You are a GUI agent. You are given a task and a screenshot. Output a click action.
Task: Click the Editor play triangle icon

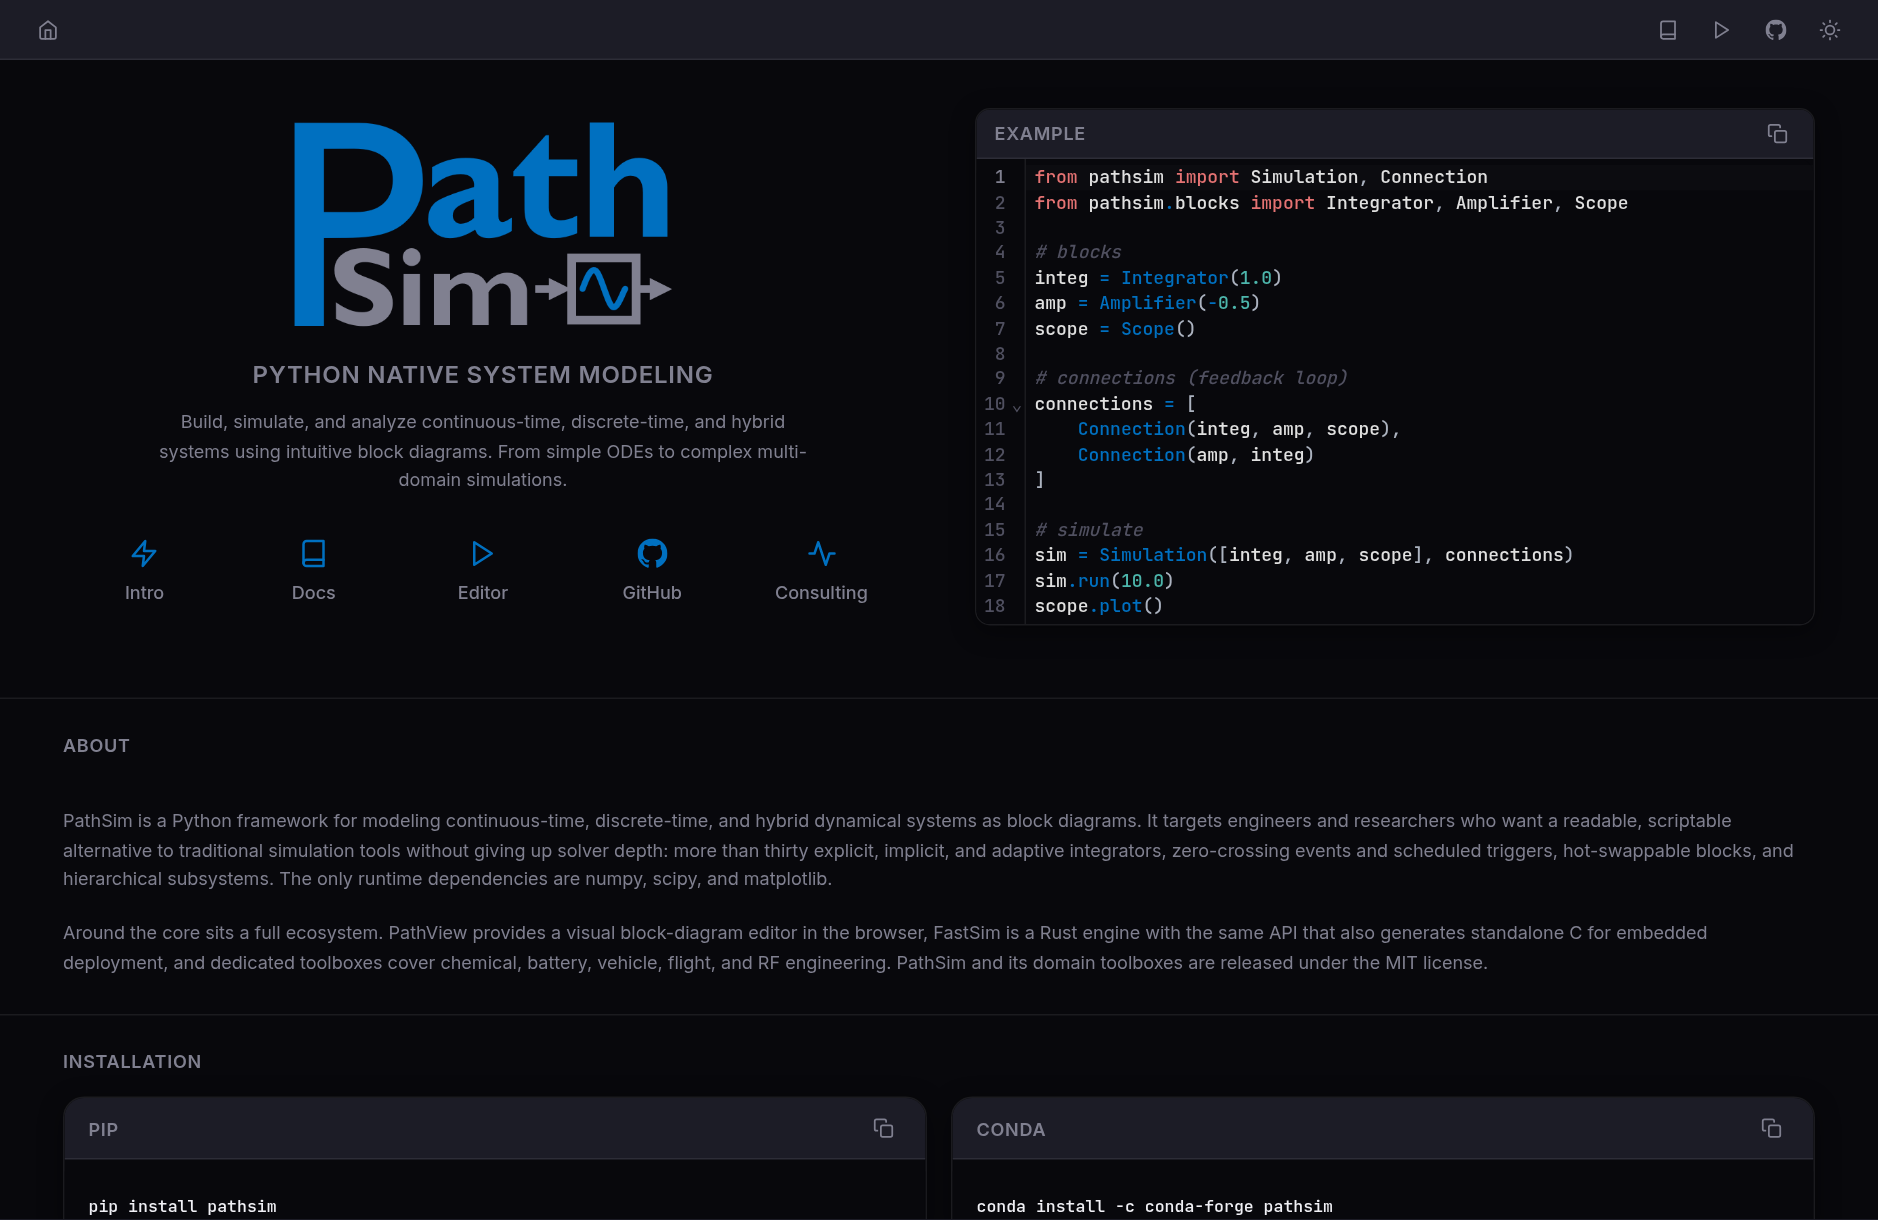click(x=482, y=553)
